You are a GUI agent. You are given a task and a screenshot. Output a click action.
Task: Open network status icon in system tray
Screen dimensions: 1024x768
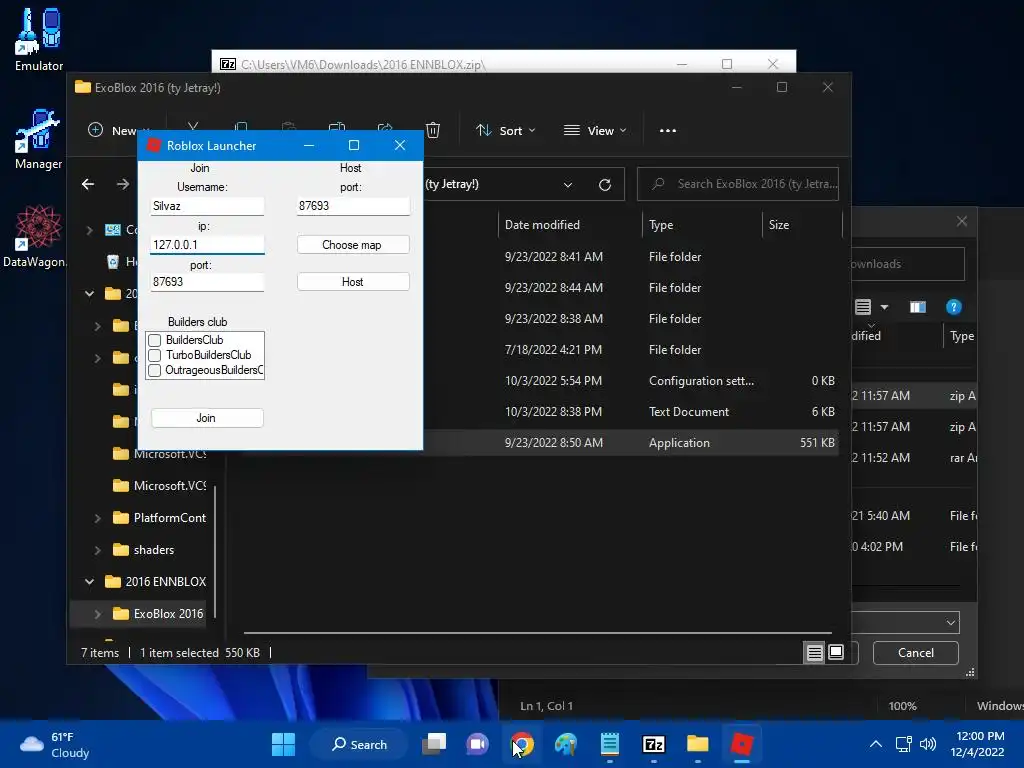(x=904, y=744)
